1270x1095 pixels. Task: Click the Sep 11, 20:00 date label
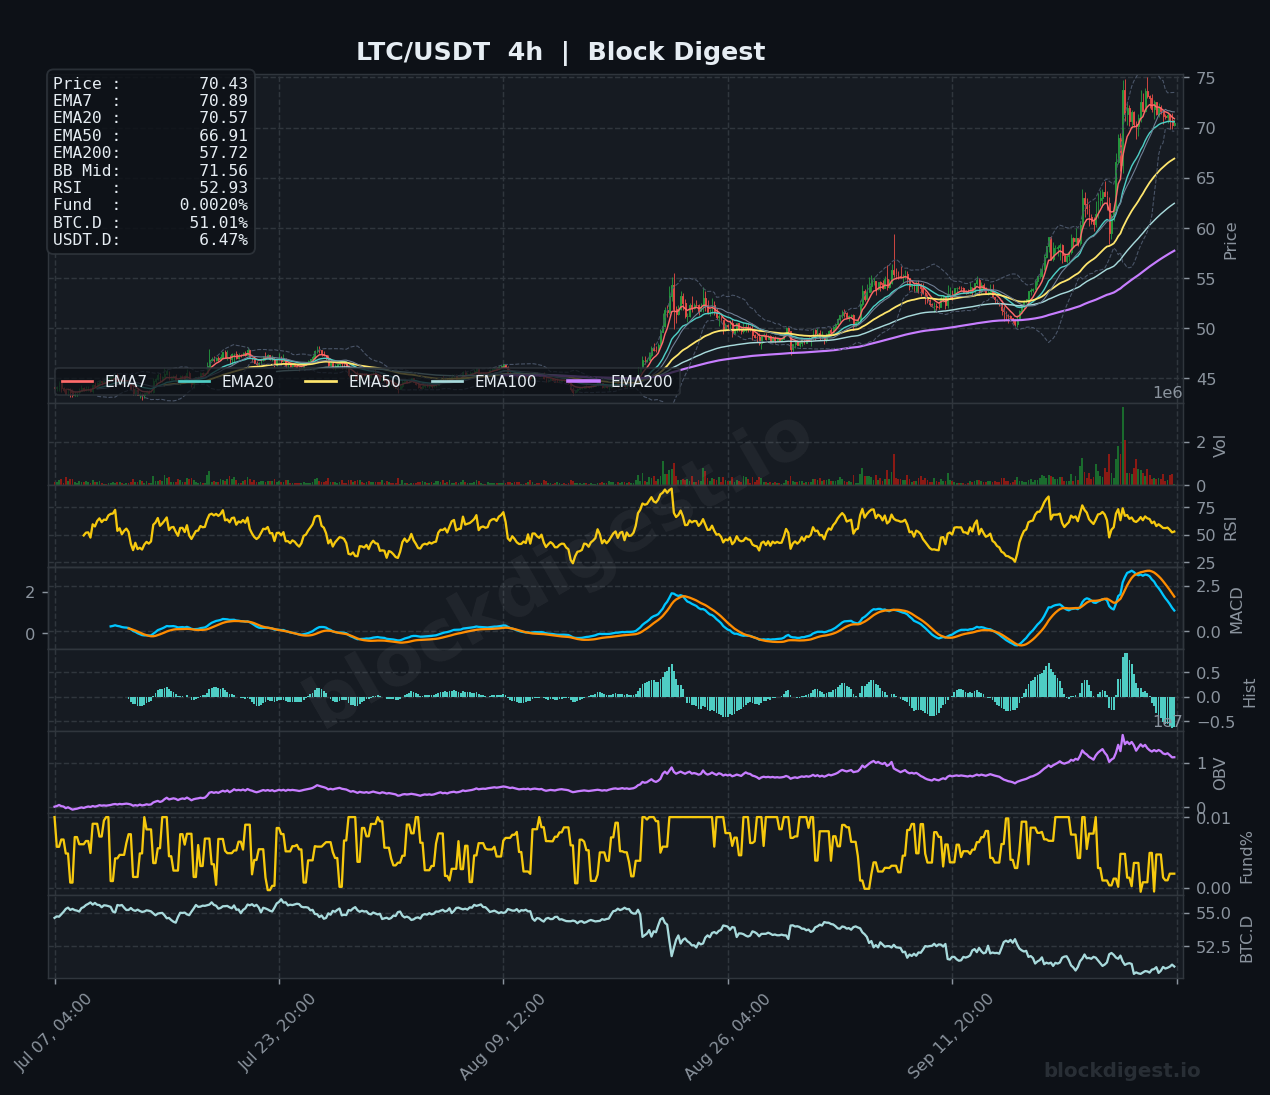coord(952,1036)
